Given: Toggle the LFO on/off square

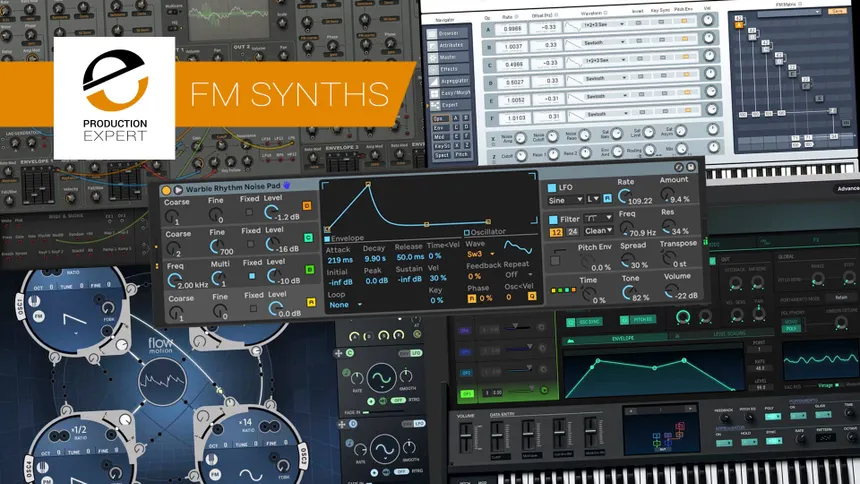Looking at the screenshot, I should pos(552,188).
